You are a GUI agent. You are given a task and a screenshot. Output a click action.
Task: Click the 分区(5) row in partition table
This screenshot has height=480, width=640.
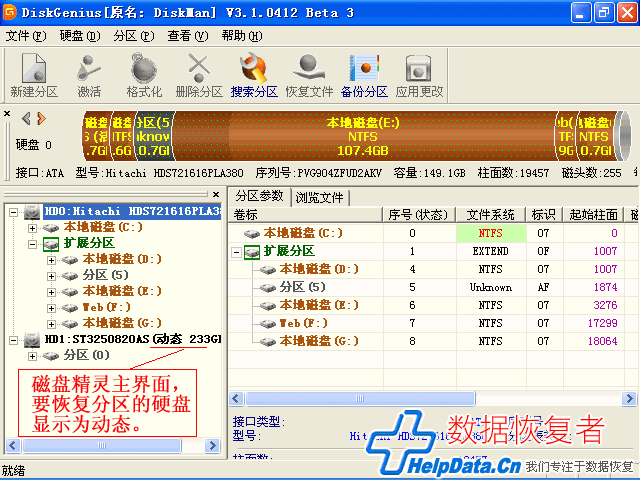click(x=433, y=287)
